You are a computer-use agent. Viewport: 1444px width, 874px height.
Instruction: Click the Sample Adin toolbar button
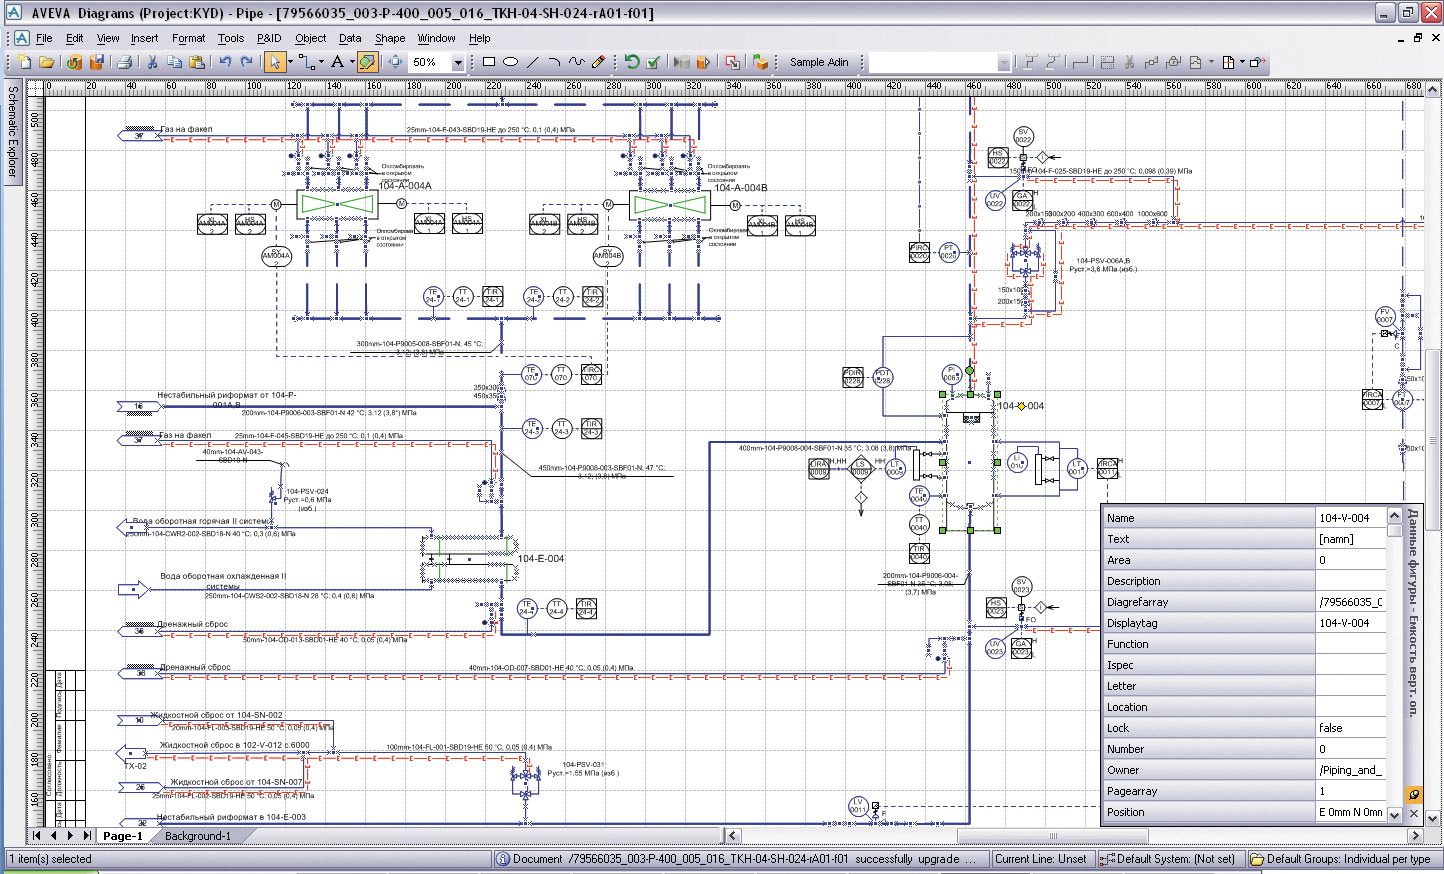click(x=819, y=62)
